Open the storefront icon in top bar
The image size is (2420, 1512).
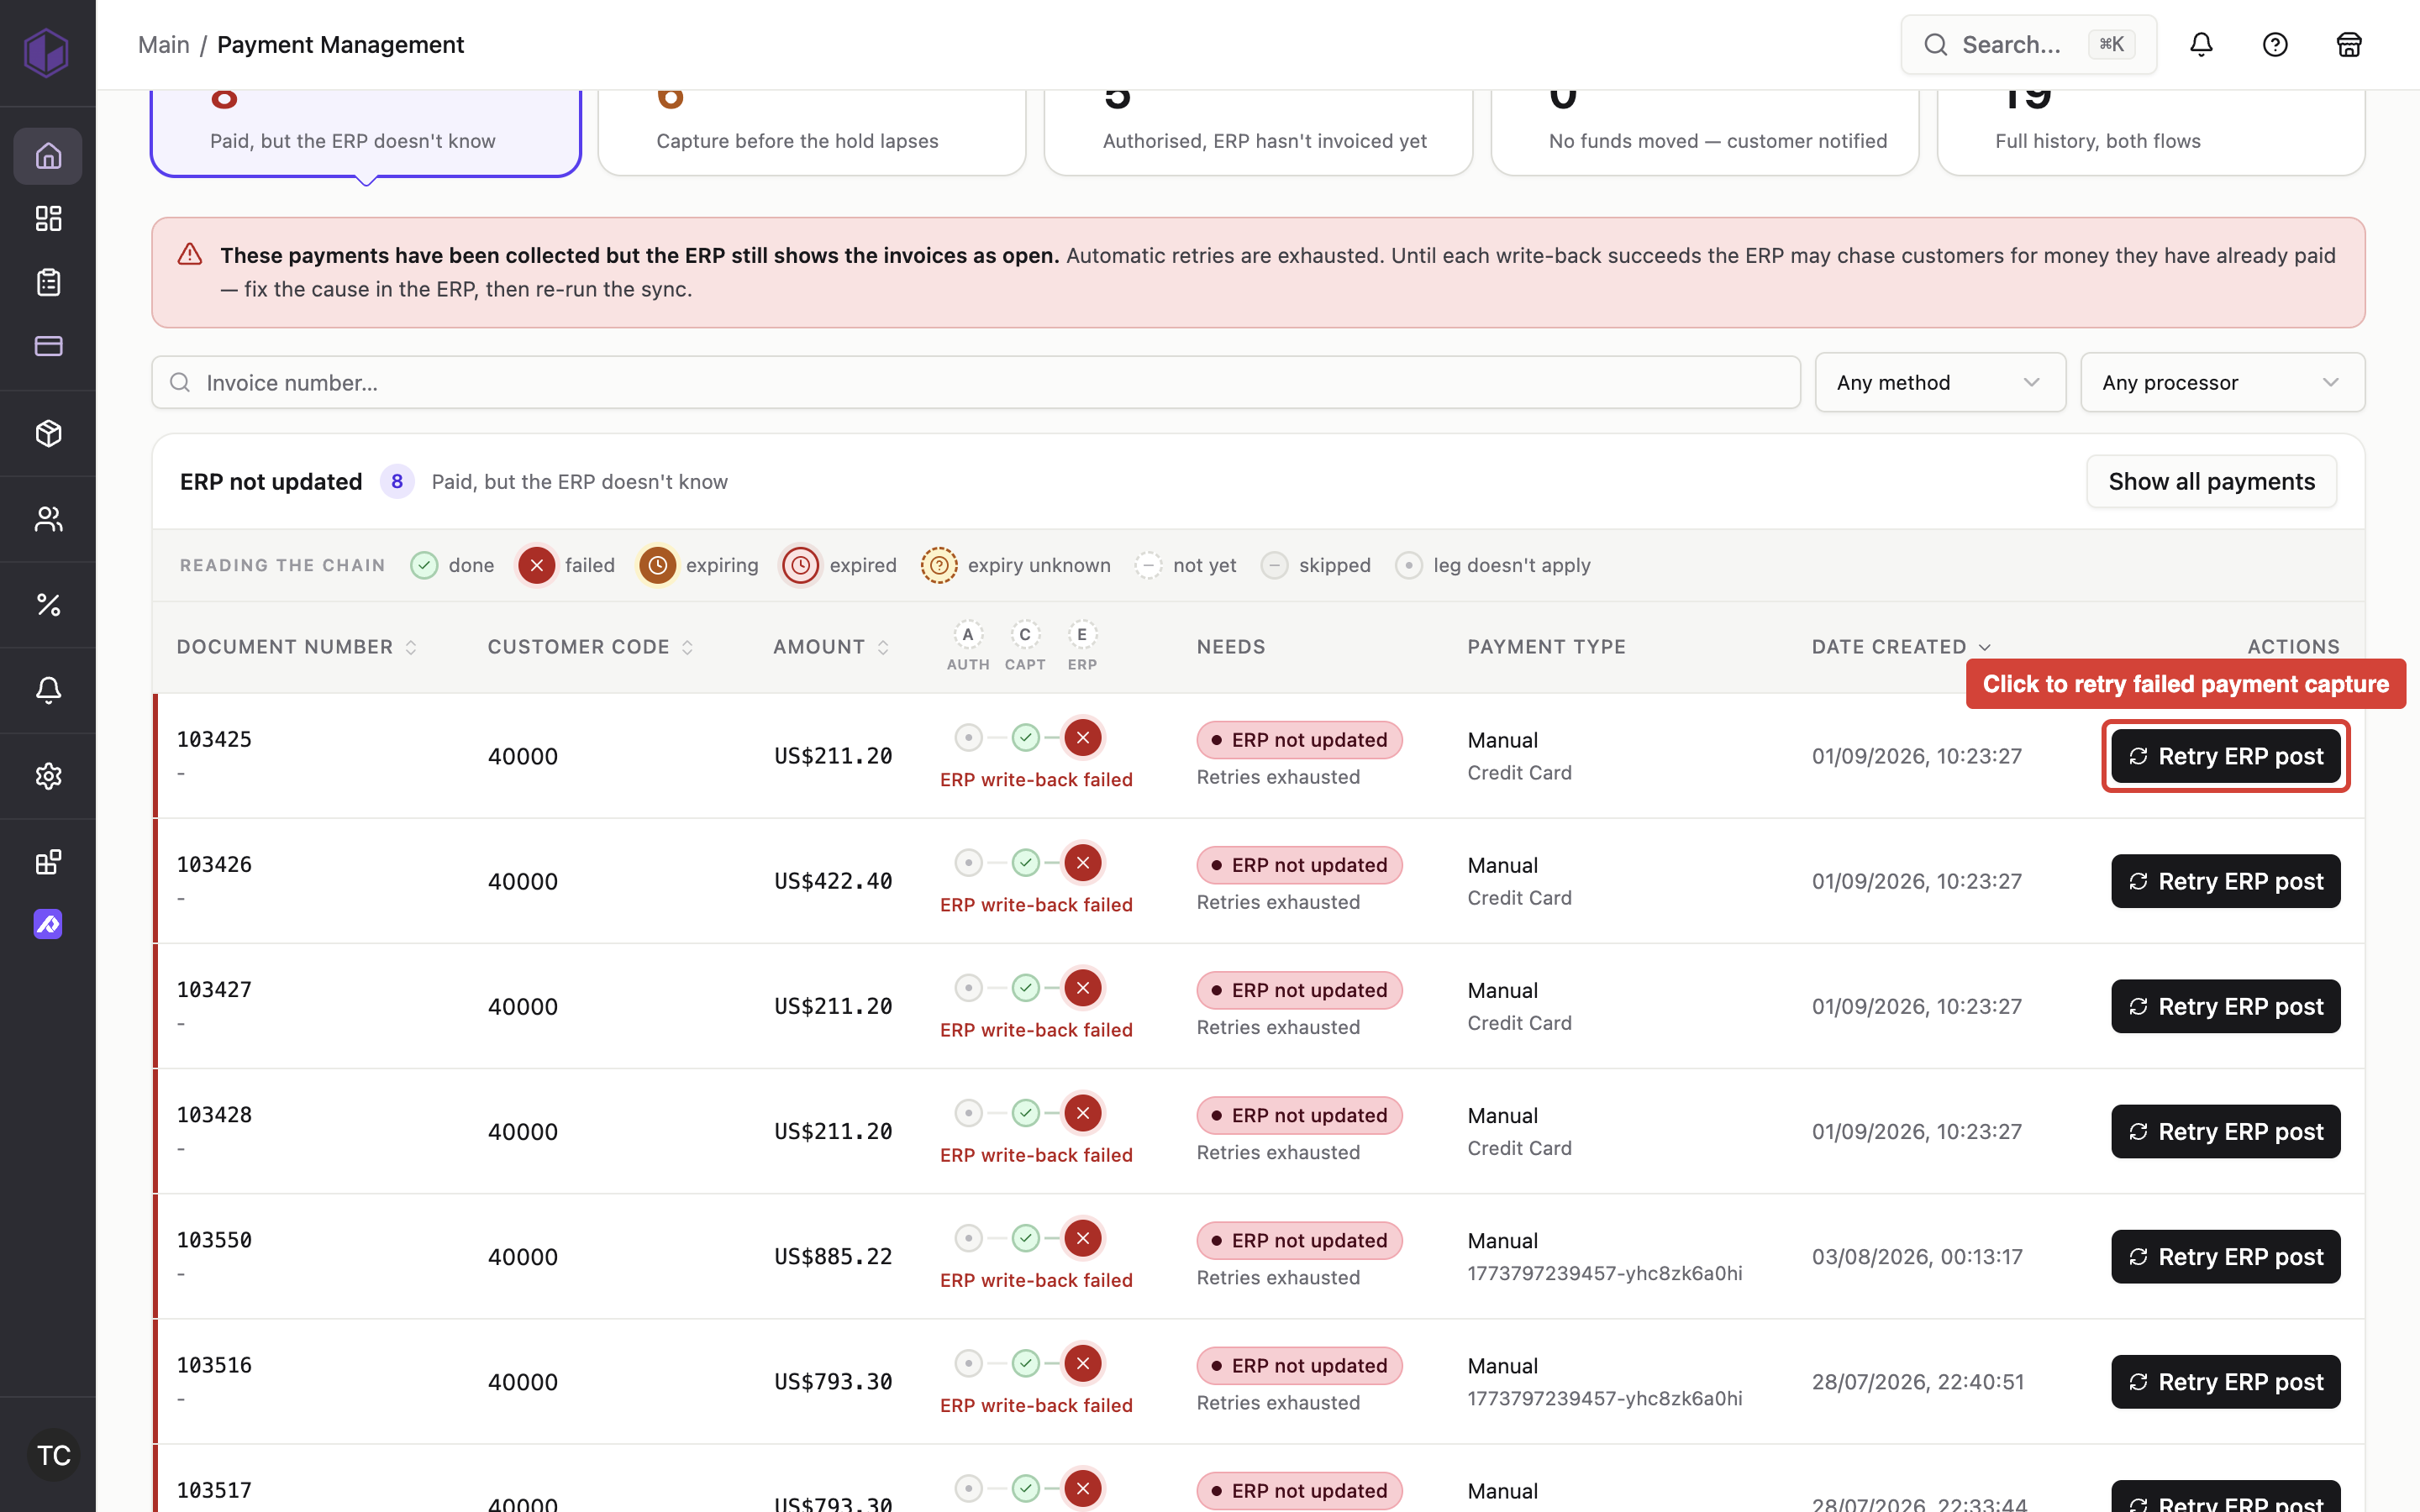(x=2349, y=45)
